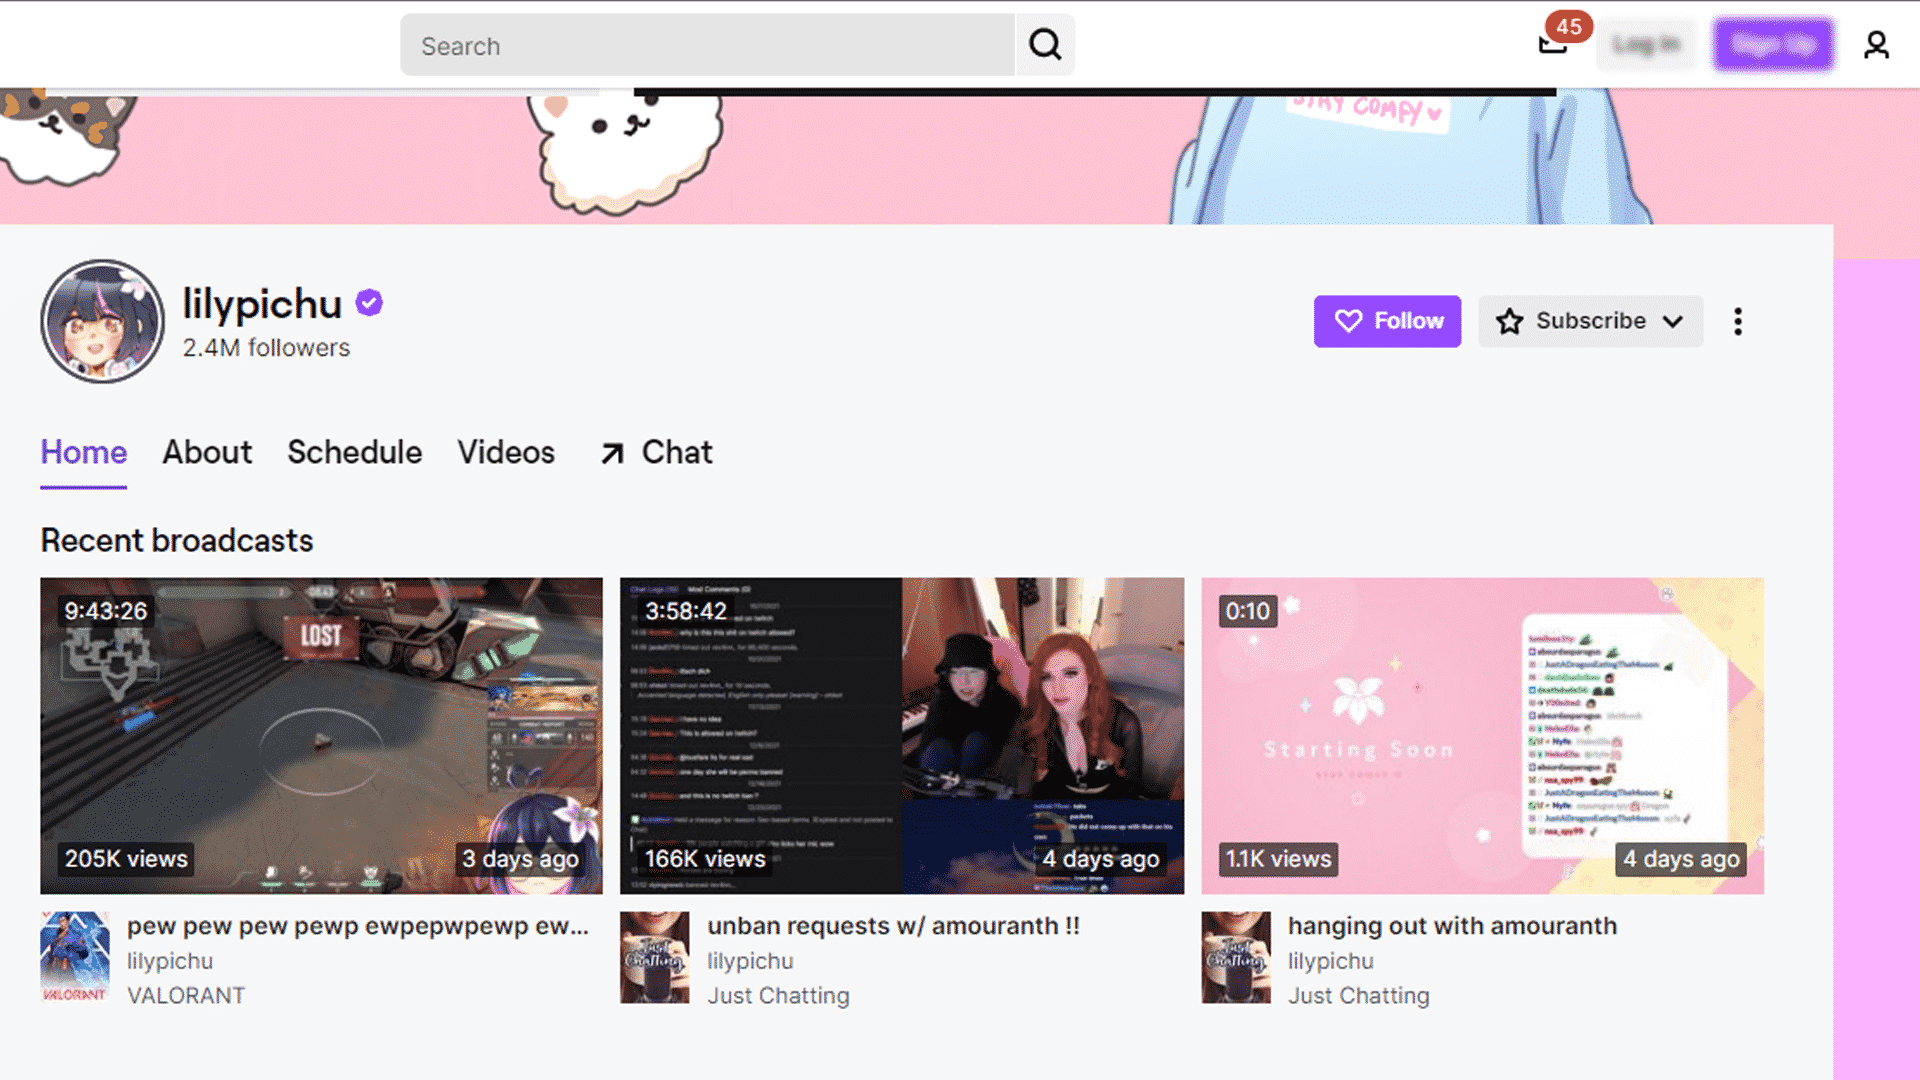This screenshot has height=1080, width=1920.
Task: Click Just Chatting link under hanging out
Action: pos(1359,996)
